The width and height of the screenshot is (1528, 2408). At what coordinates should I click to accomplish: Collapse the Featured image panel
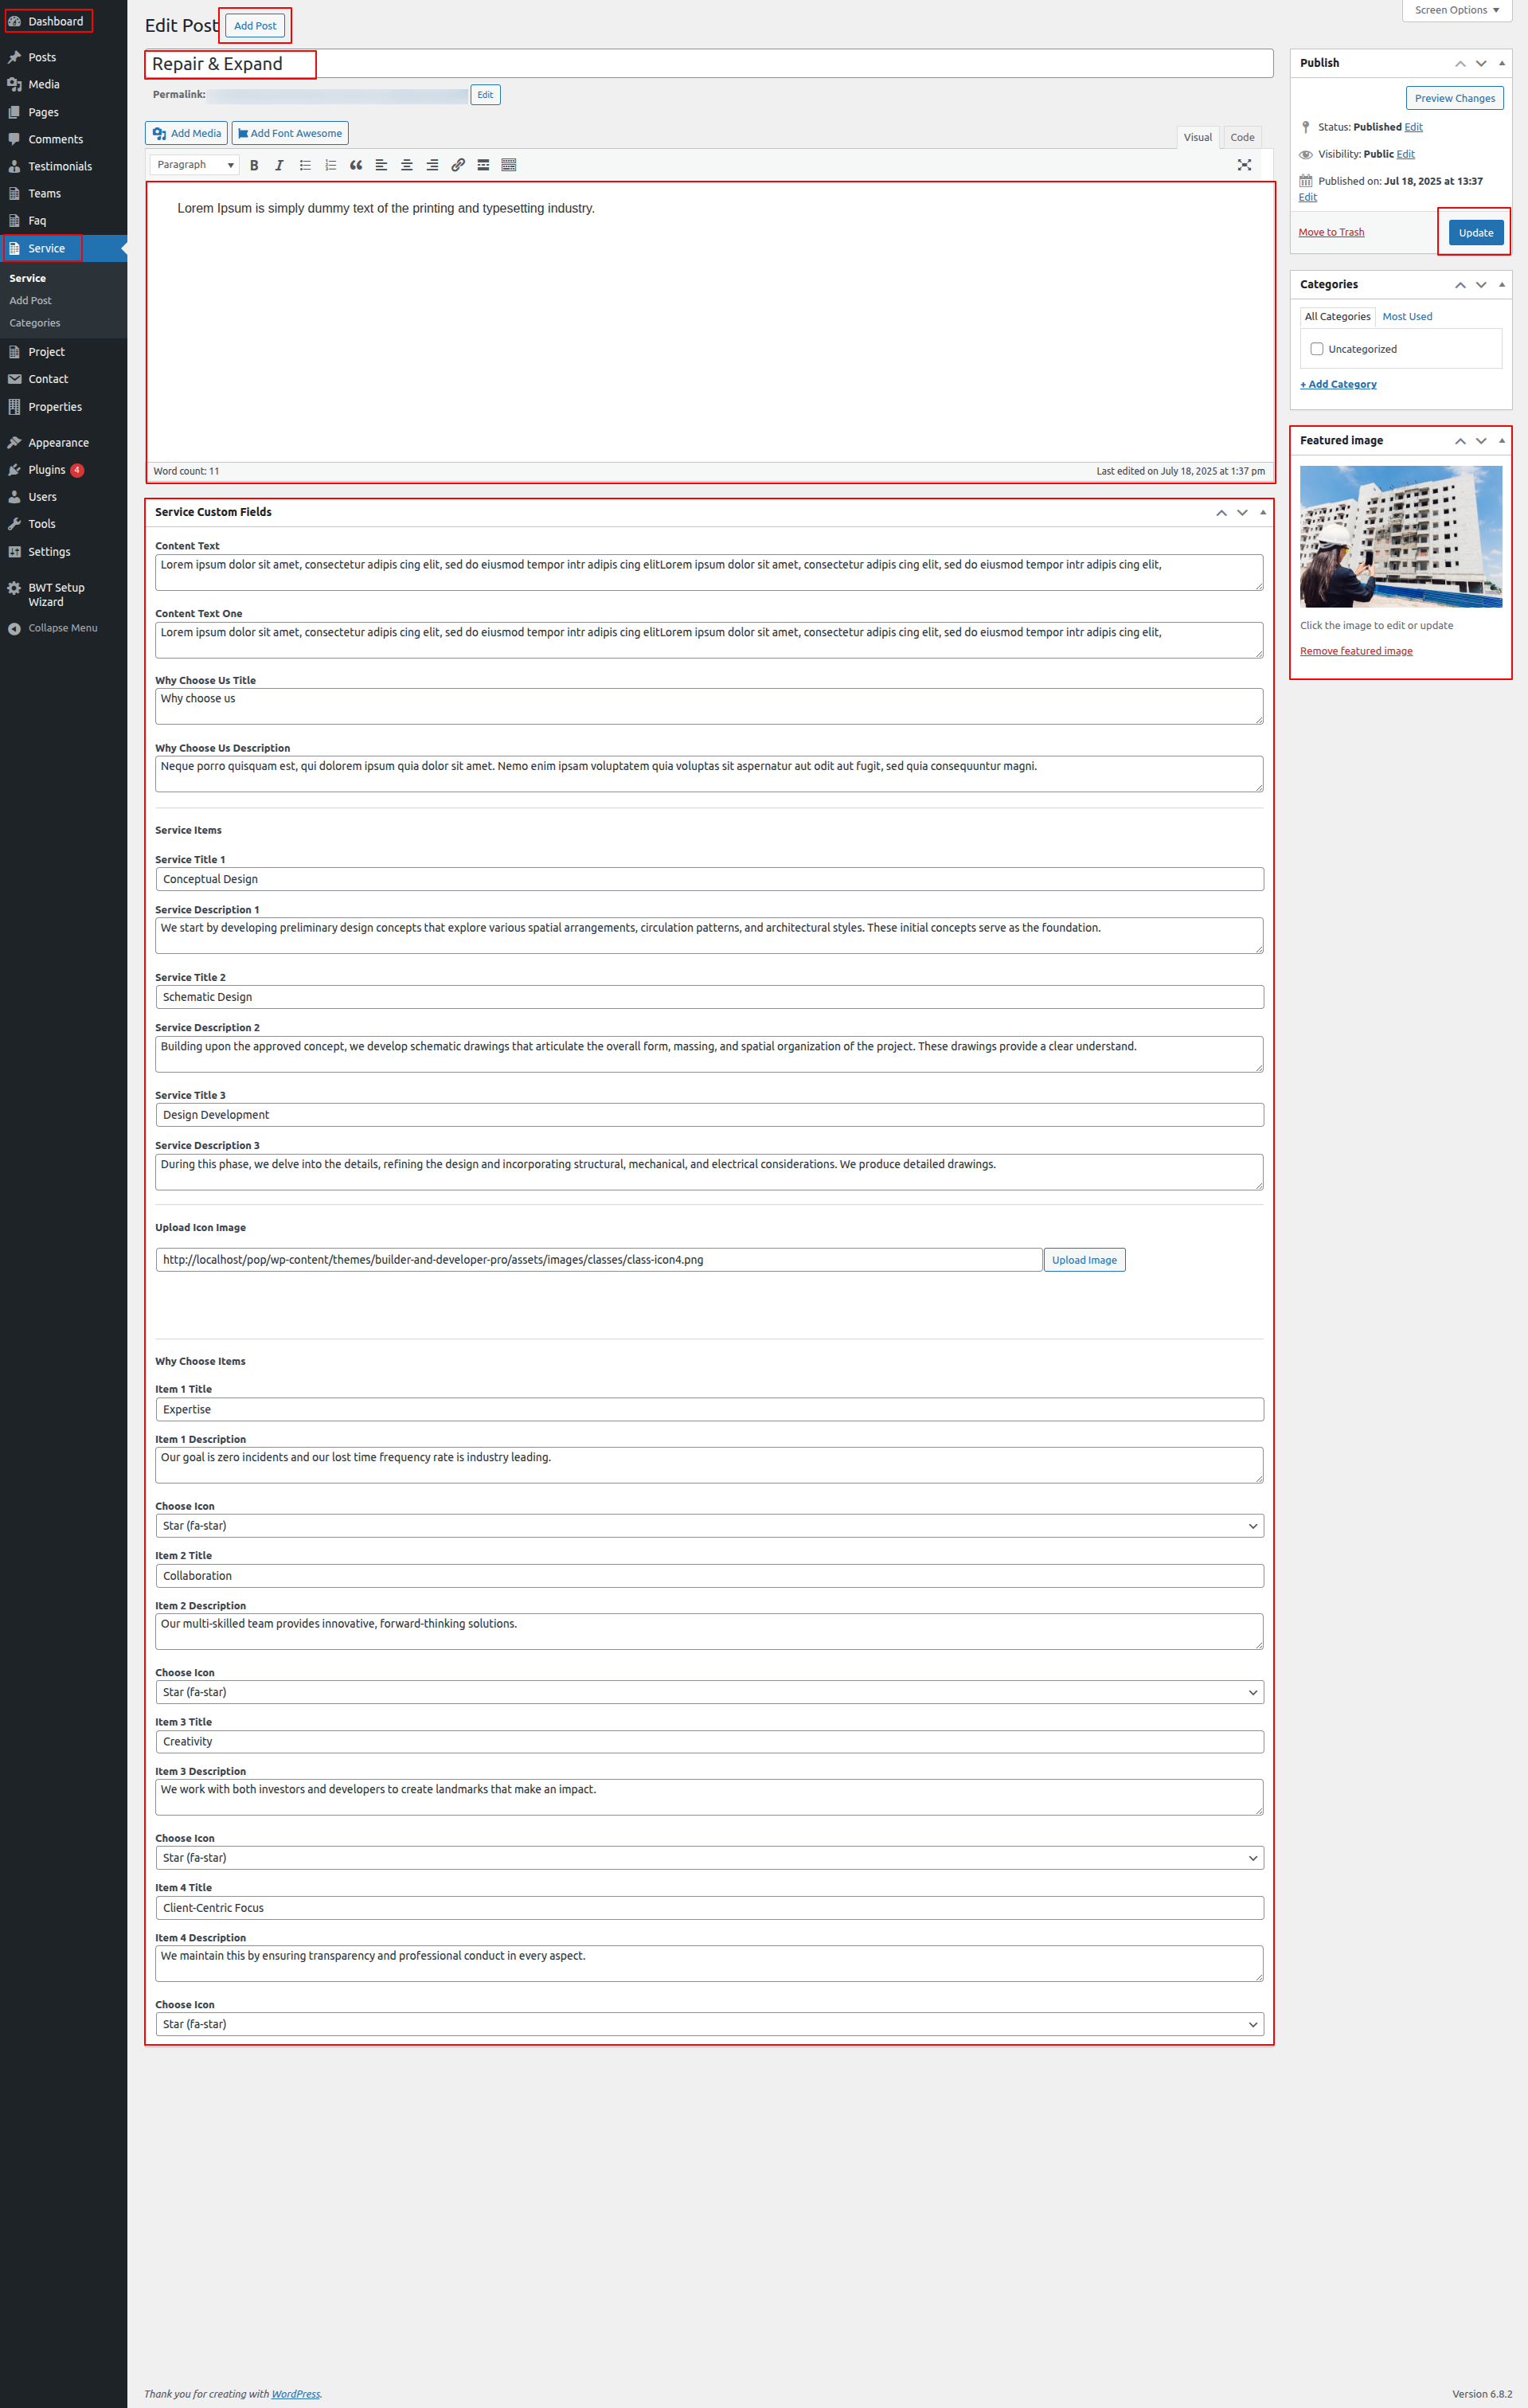[x=1501, y=440]
